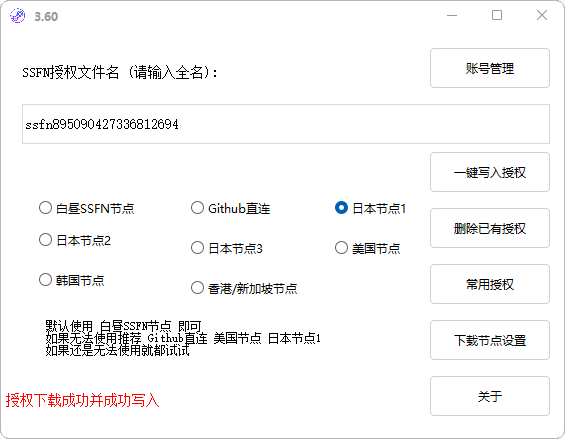Select 美国节点 radio option
This screenshot has width=565, height=439.
(368, 248)
